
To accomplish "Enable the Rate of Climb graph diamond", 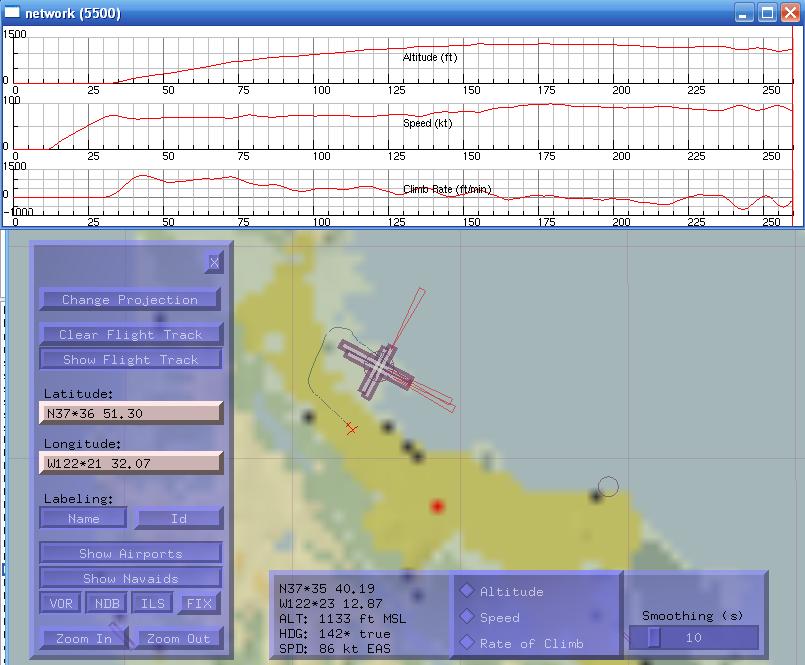I will point(467,643).
